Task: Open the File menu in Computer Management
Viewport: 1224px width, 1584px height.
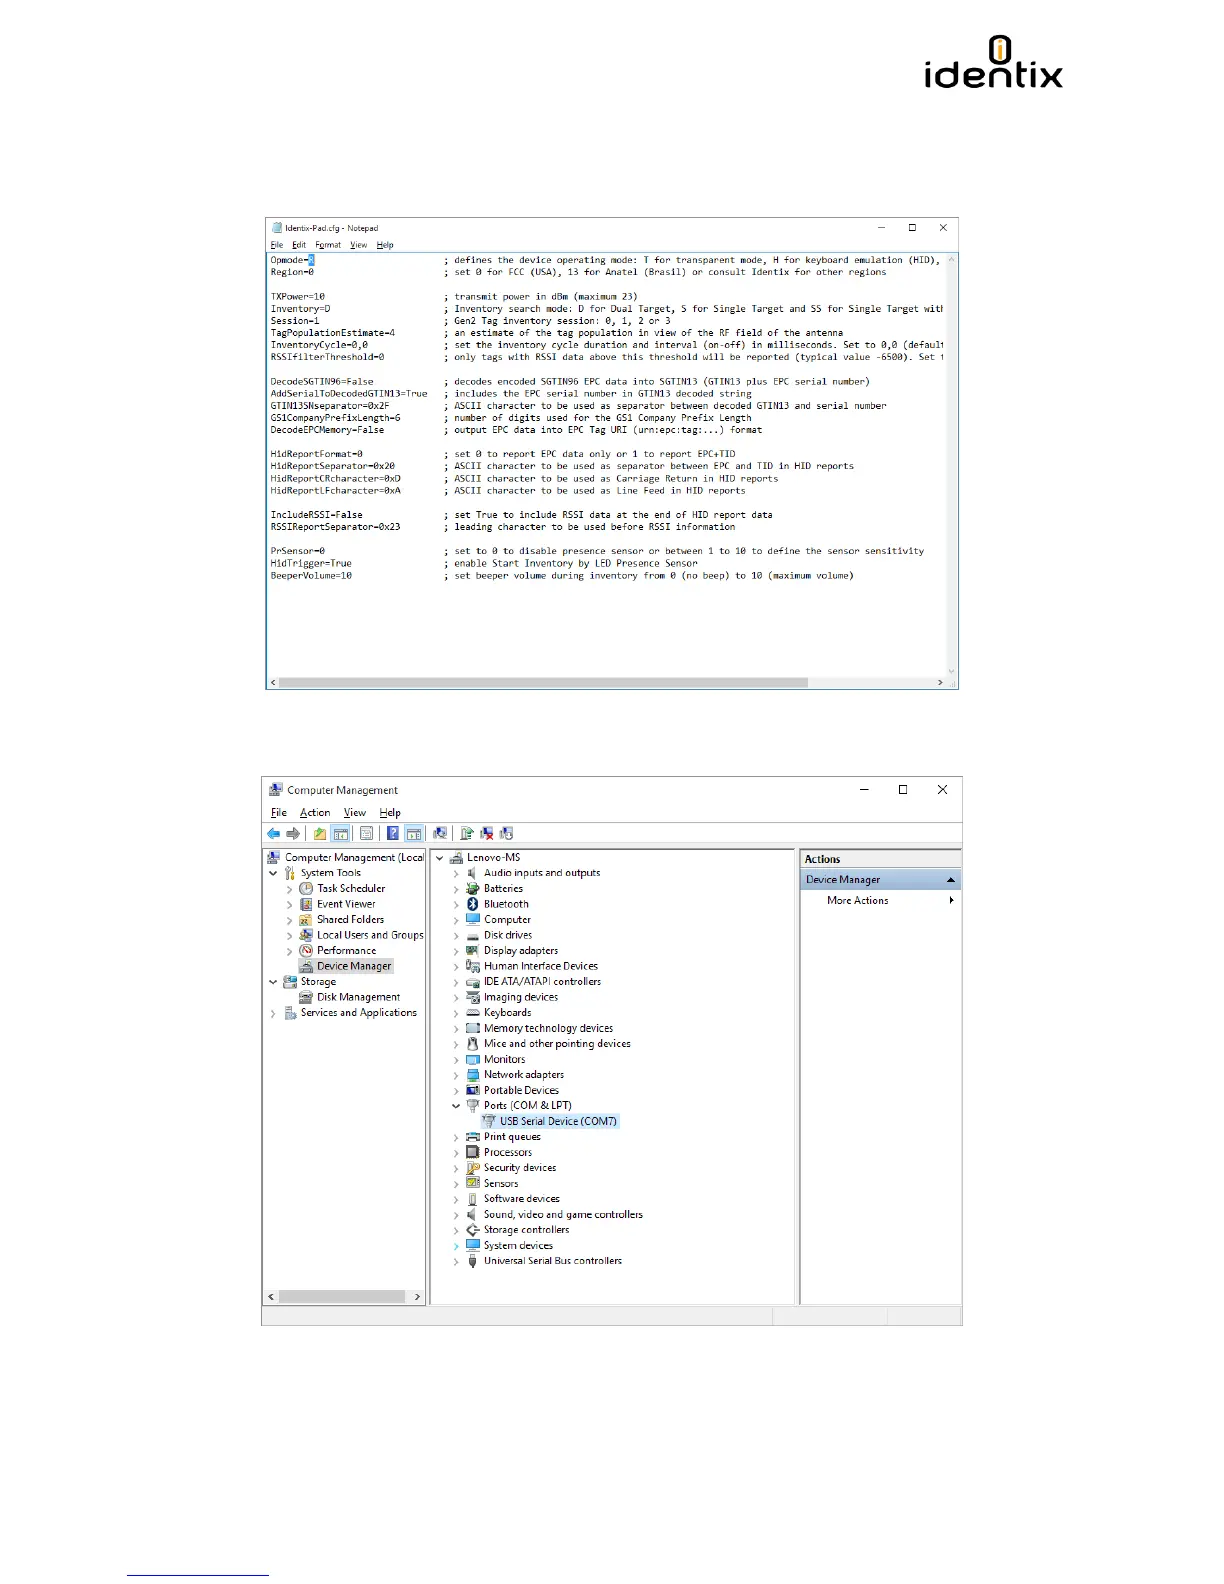Action: (279, 813)
